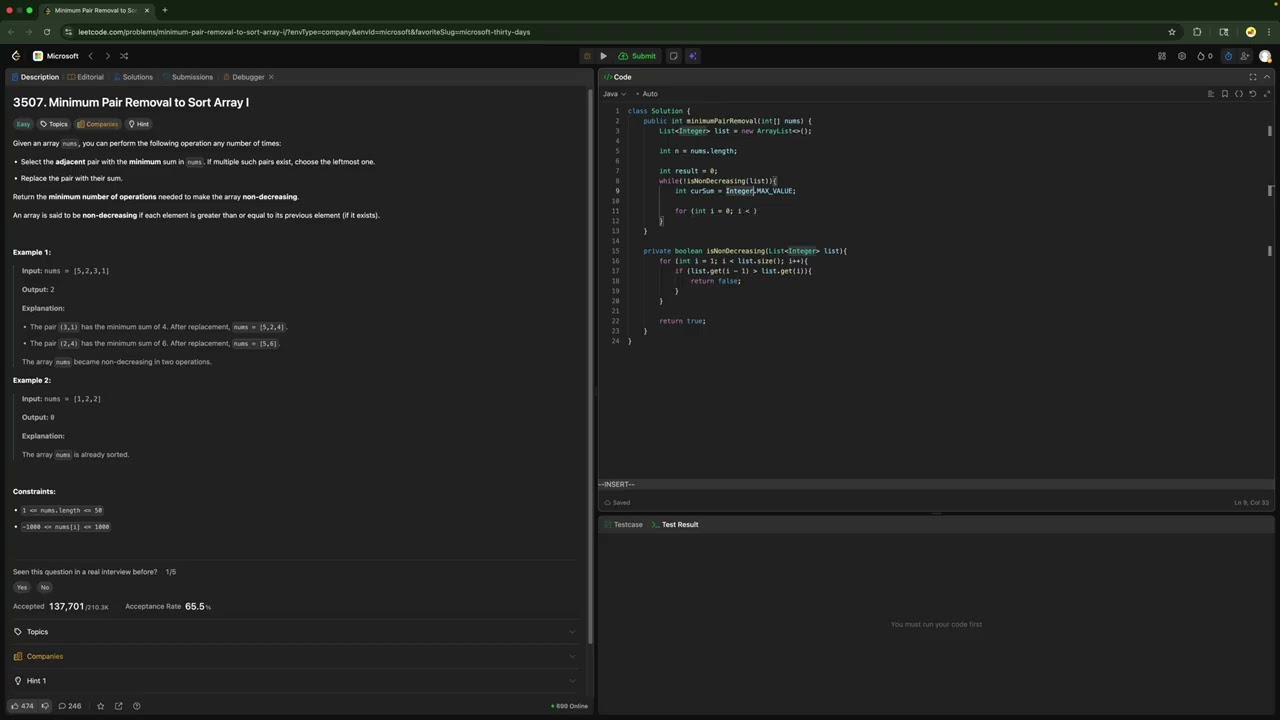Open Chrome three-dot menu
Viewport: 1280px width, 720px height.
[x=1269, y=32]
